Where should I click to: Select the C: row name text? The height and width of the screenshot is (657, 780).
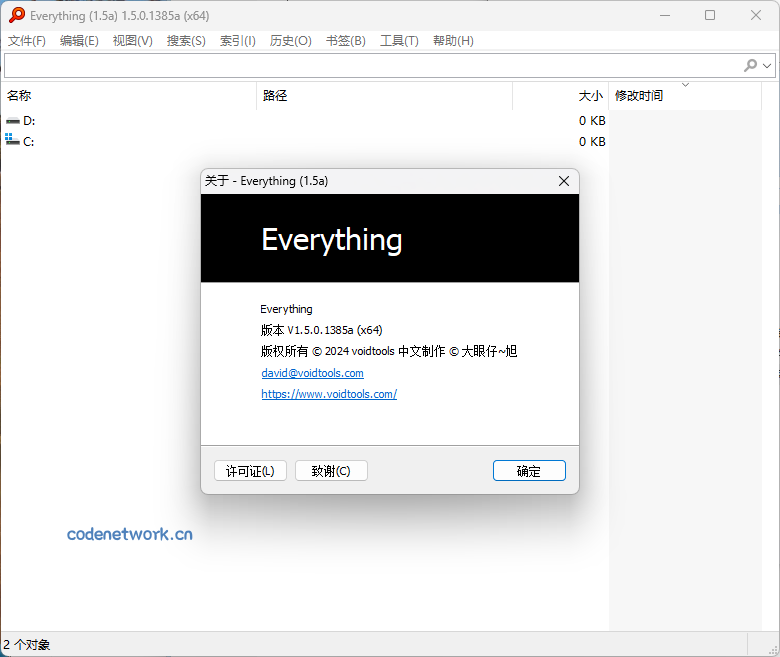(x=29, y=142)
